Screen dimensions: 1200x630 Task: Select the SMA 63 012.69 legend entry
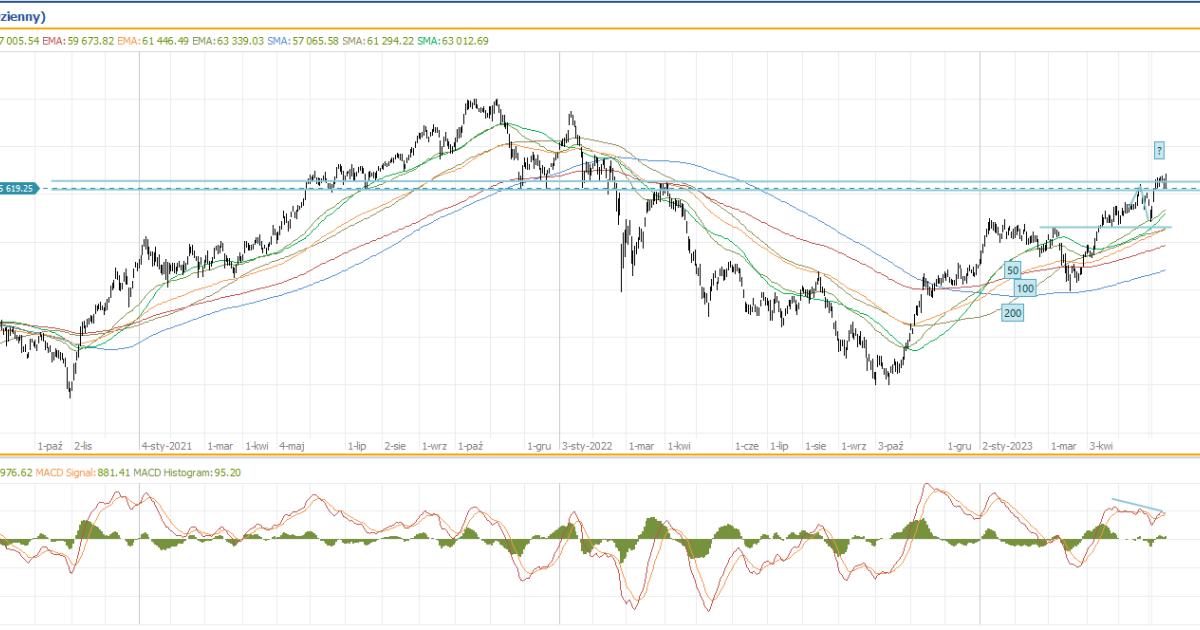(453, 41)
